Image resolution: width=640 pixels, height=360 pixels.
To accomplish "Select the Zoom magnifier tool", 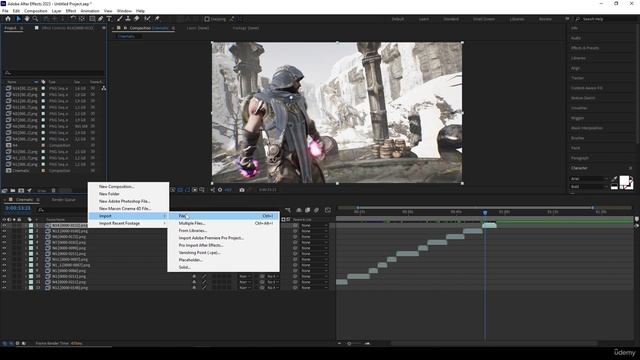I will [36, 19].
